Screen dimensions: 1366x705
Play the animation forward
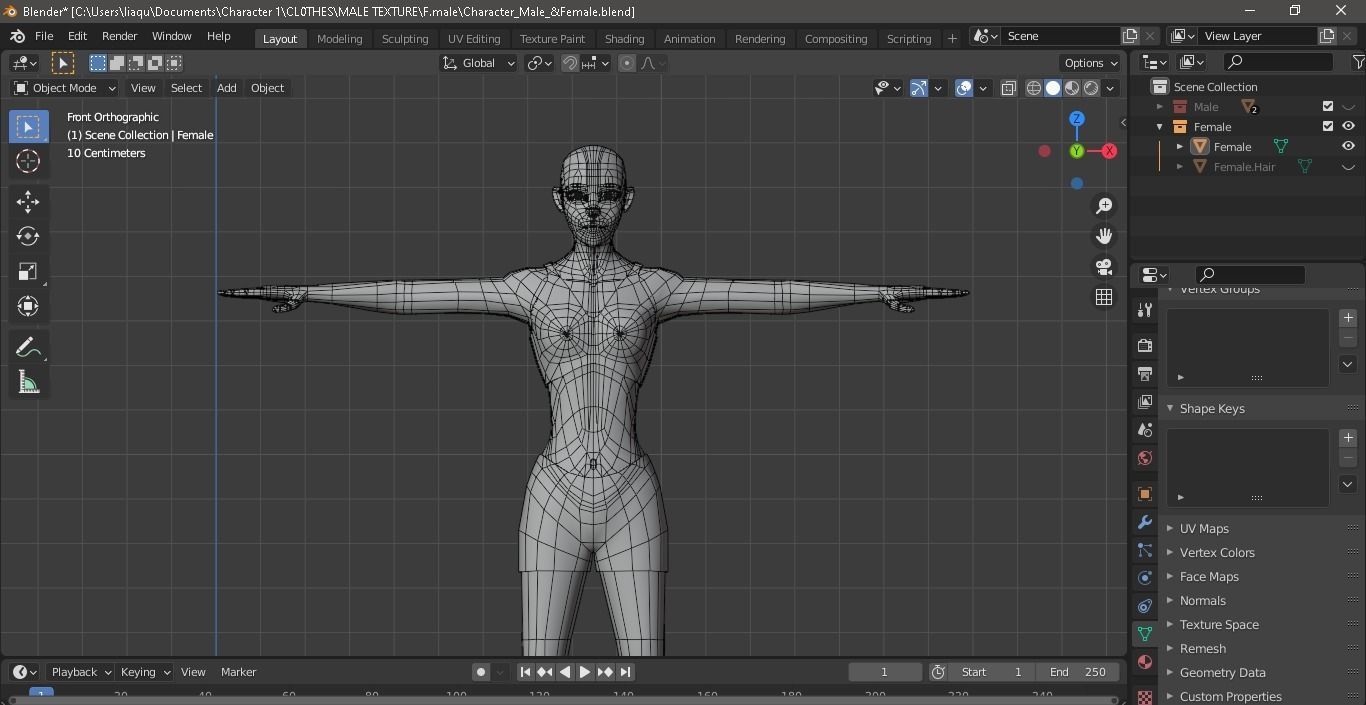pyautogui.click(x=585, y=672)
